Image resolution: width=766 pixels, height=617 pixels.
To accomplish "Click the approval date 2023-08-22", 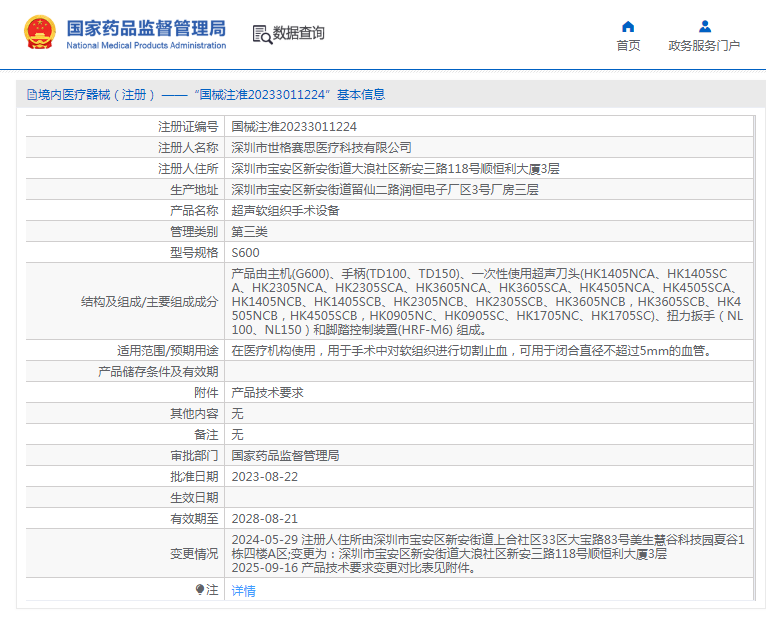I will [265, 477].
